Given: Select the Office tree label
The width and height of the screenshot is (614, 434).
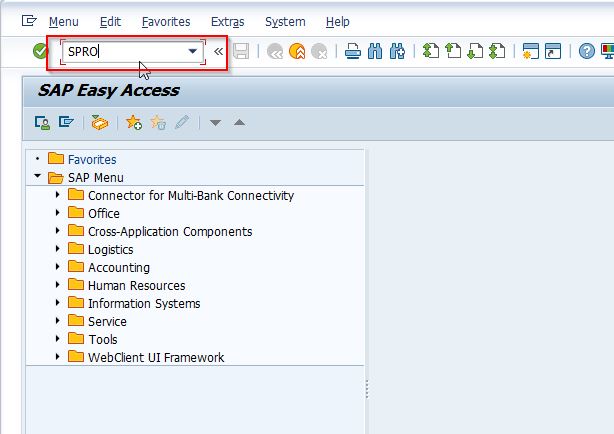Looking at the screenshot, I should click(104, 213).
